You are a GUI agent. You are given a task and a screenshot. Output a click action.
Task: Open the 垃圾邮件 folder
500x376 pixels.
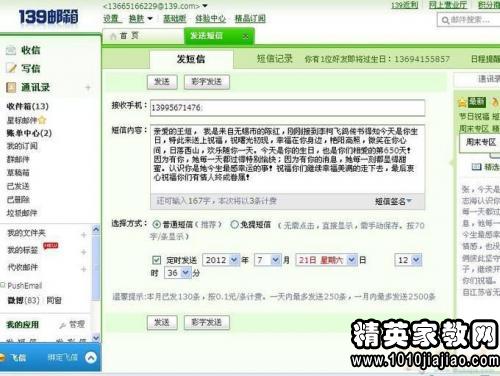coord(22,213)
